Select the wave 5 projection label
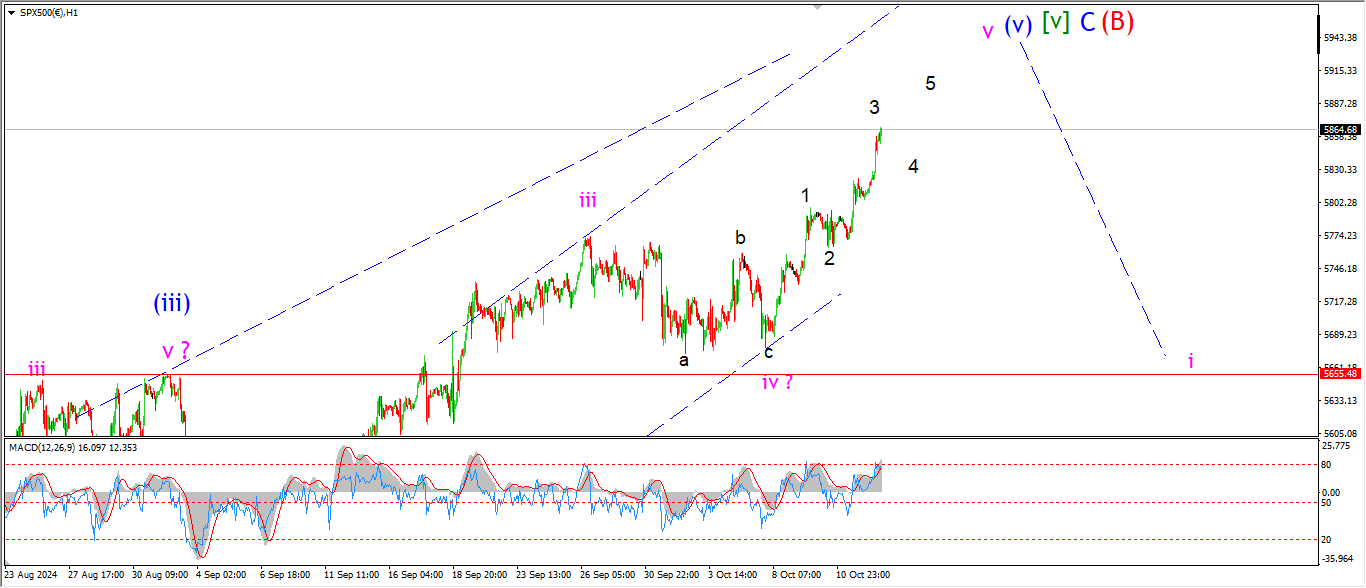The height and width of the screenshot is (588, 1366). [x=930, y=84]
